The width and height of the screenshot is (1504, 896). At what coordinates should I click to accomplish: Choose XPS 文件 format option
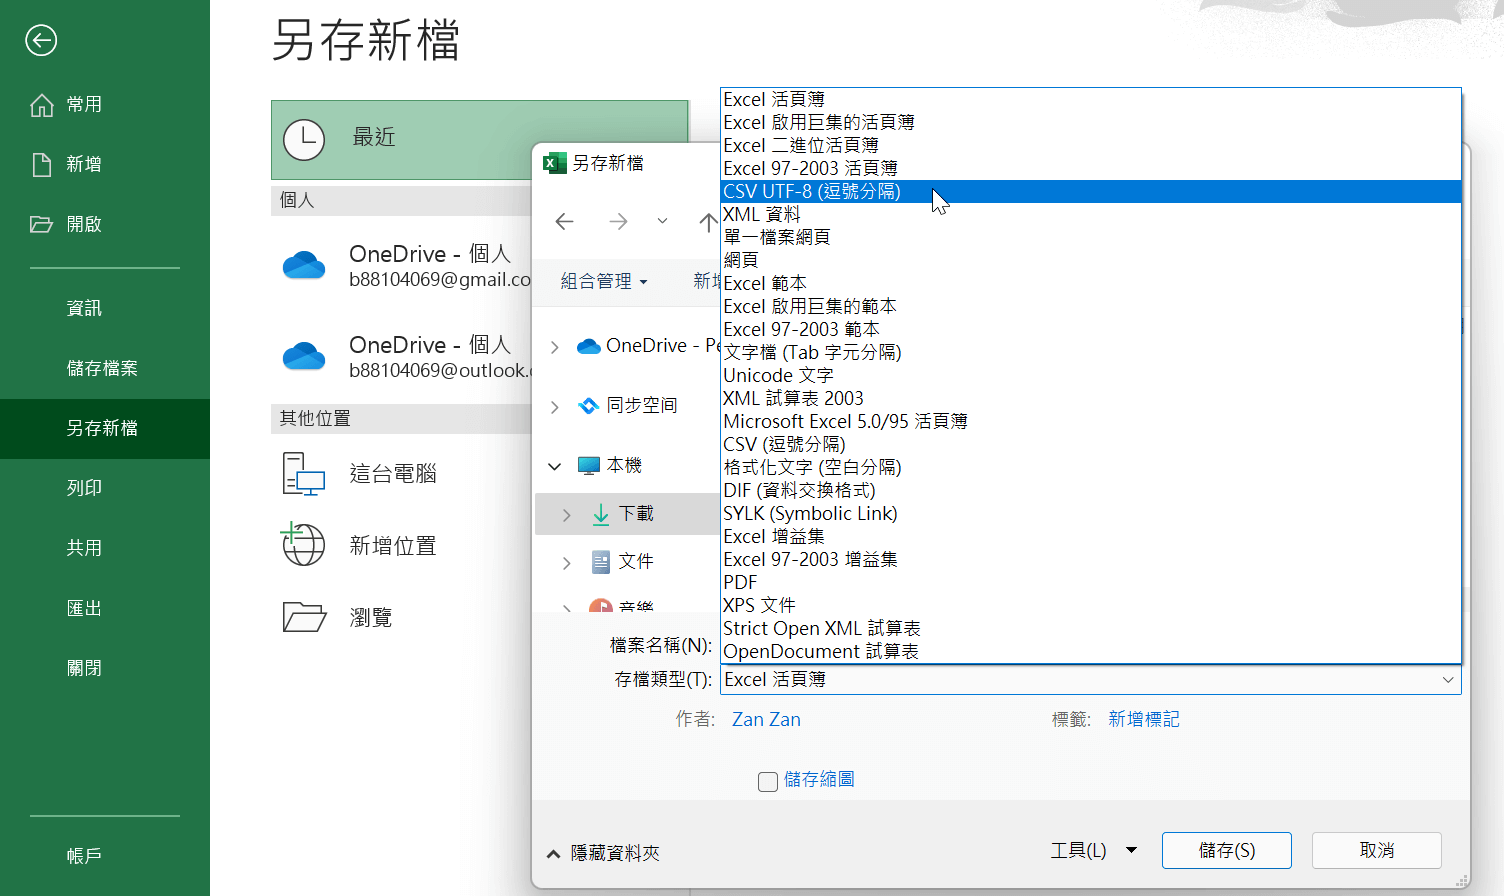tap(1091, 605)
